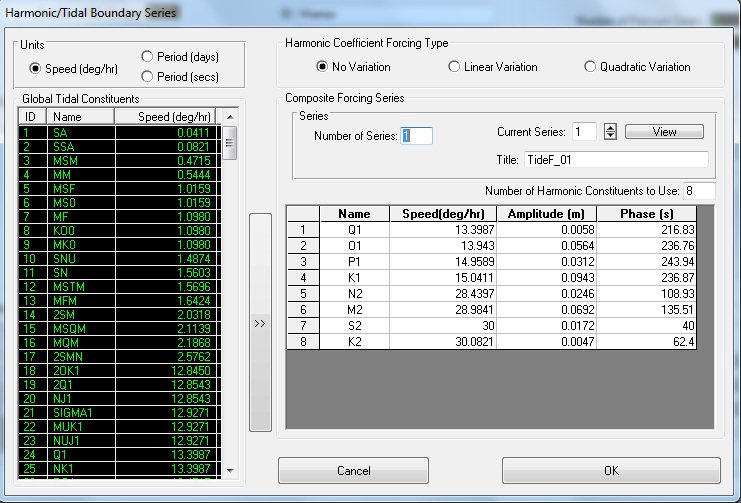Select MQM constituent row
The width and height of the screenshot is (741, 503).
click(x=119, y=343)
